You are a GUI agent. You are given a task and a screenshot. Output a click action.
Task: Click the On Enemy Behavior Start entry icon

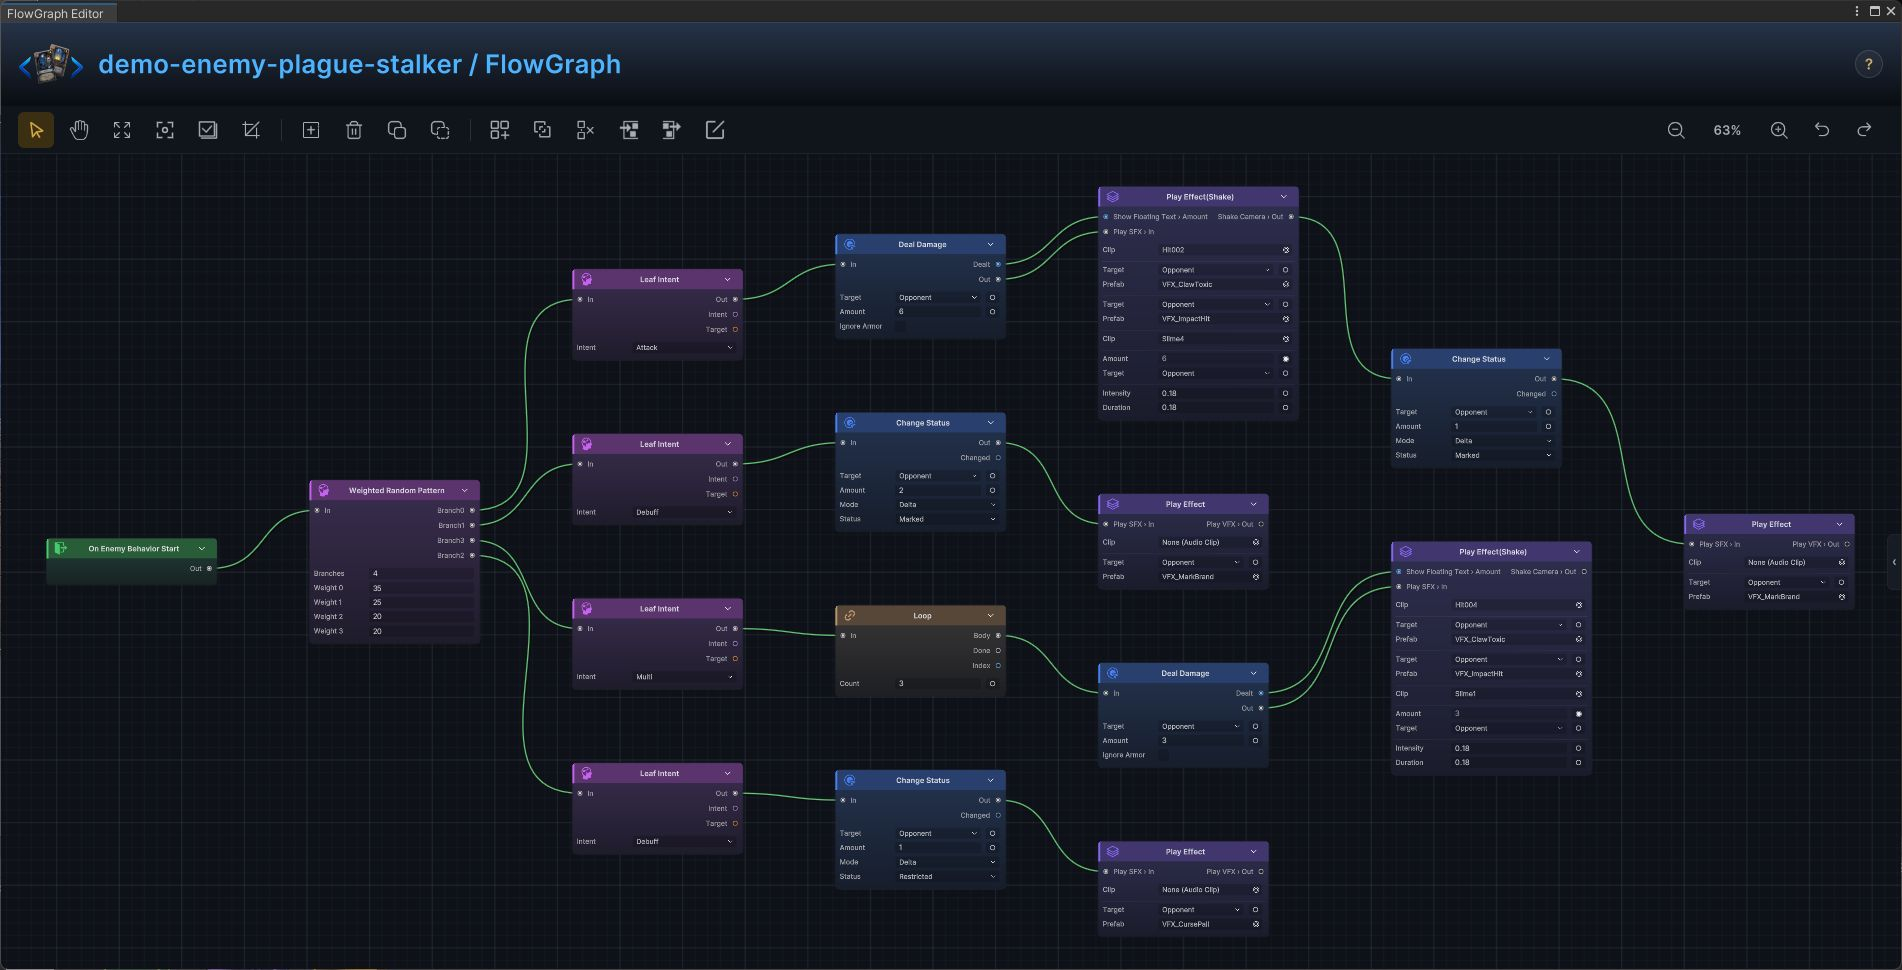pyautogui.click(x=60, y=548)
